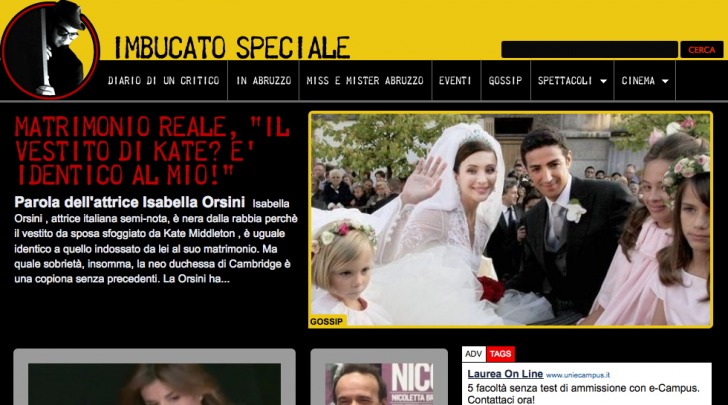Open the Gossip menu item
This screenshot has height=405, width=728.
pyautogui.click(x=505, y=80)
